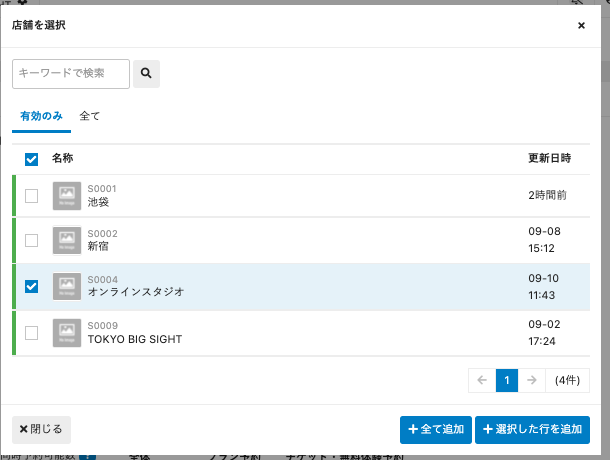Viewport: 610px width, 460px height.
Task: Focus the キーワードで検索 input field
Action: pos(71,73)
